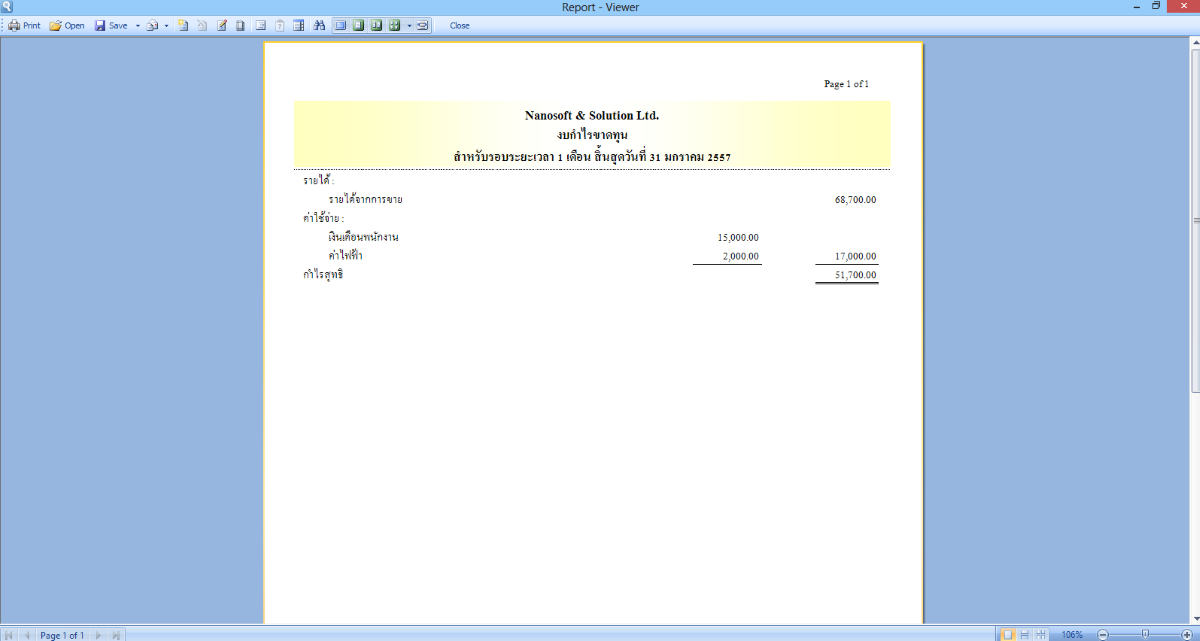The height and width of the screenshot is (641, 1200).
Task: Switch to full screen view icon
Action: click(x=340, y=25)
